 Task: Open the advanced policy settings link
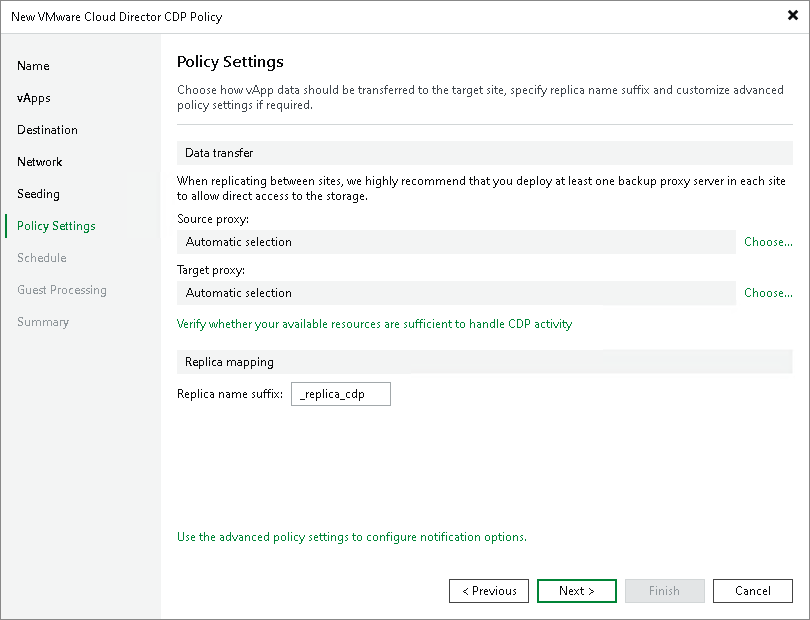(x=351, y=537)
